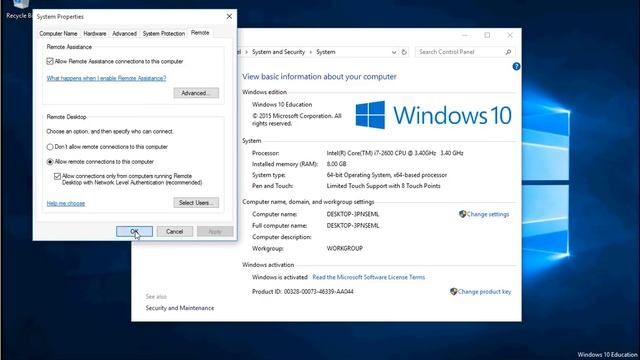Viewport: 640px width, 360px height.
Task: Click the shield icon beside Change product key
Action: click(x=453, y=291)
